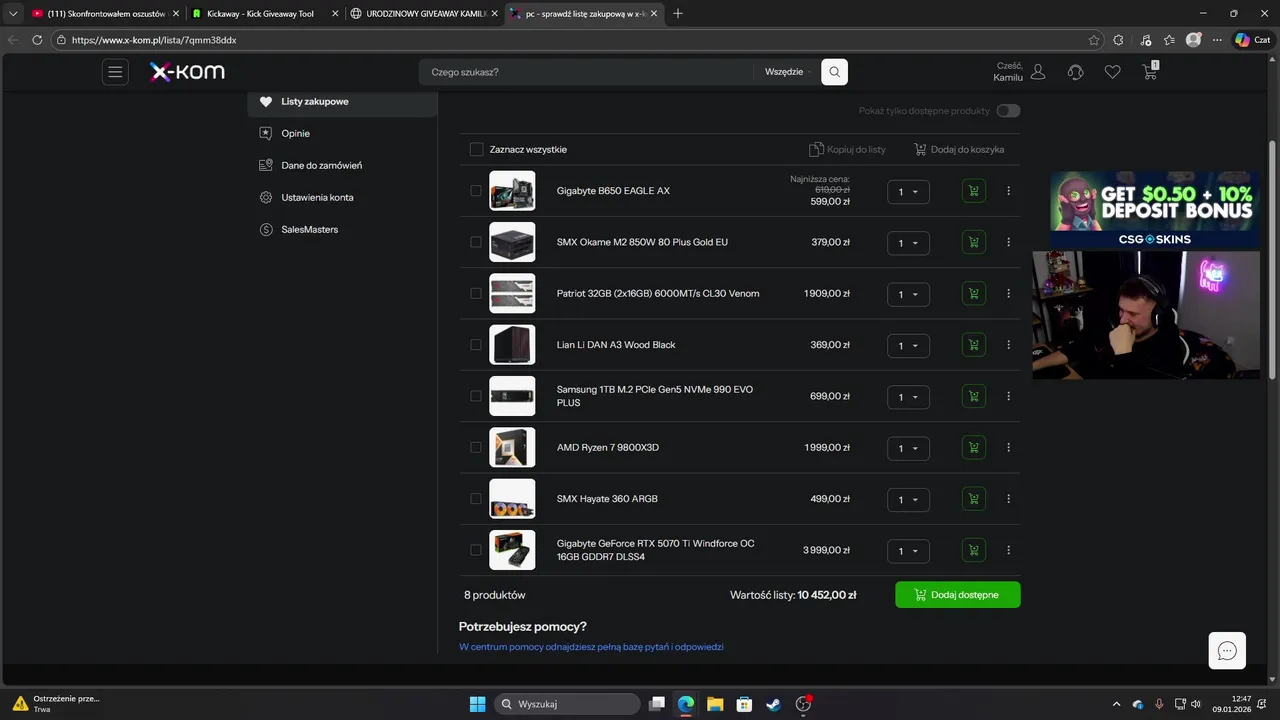Click the page vertical scrollbar

pyautogui.click(x=1273, y=260)
